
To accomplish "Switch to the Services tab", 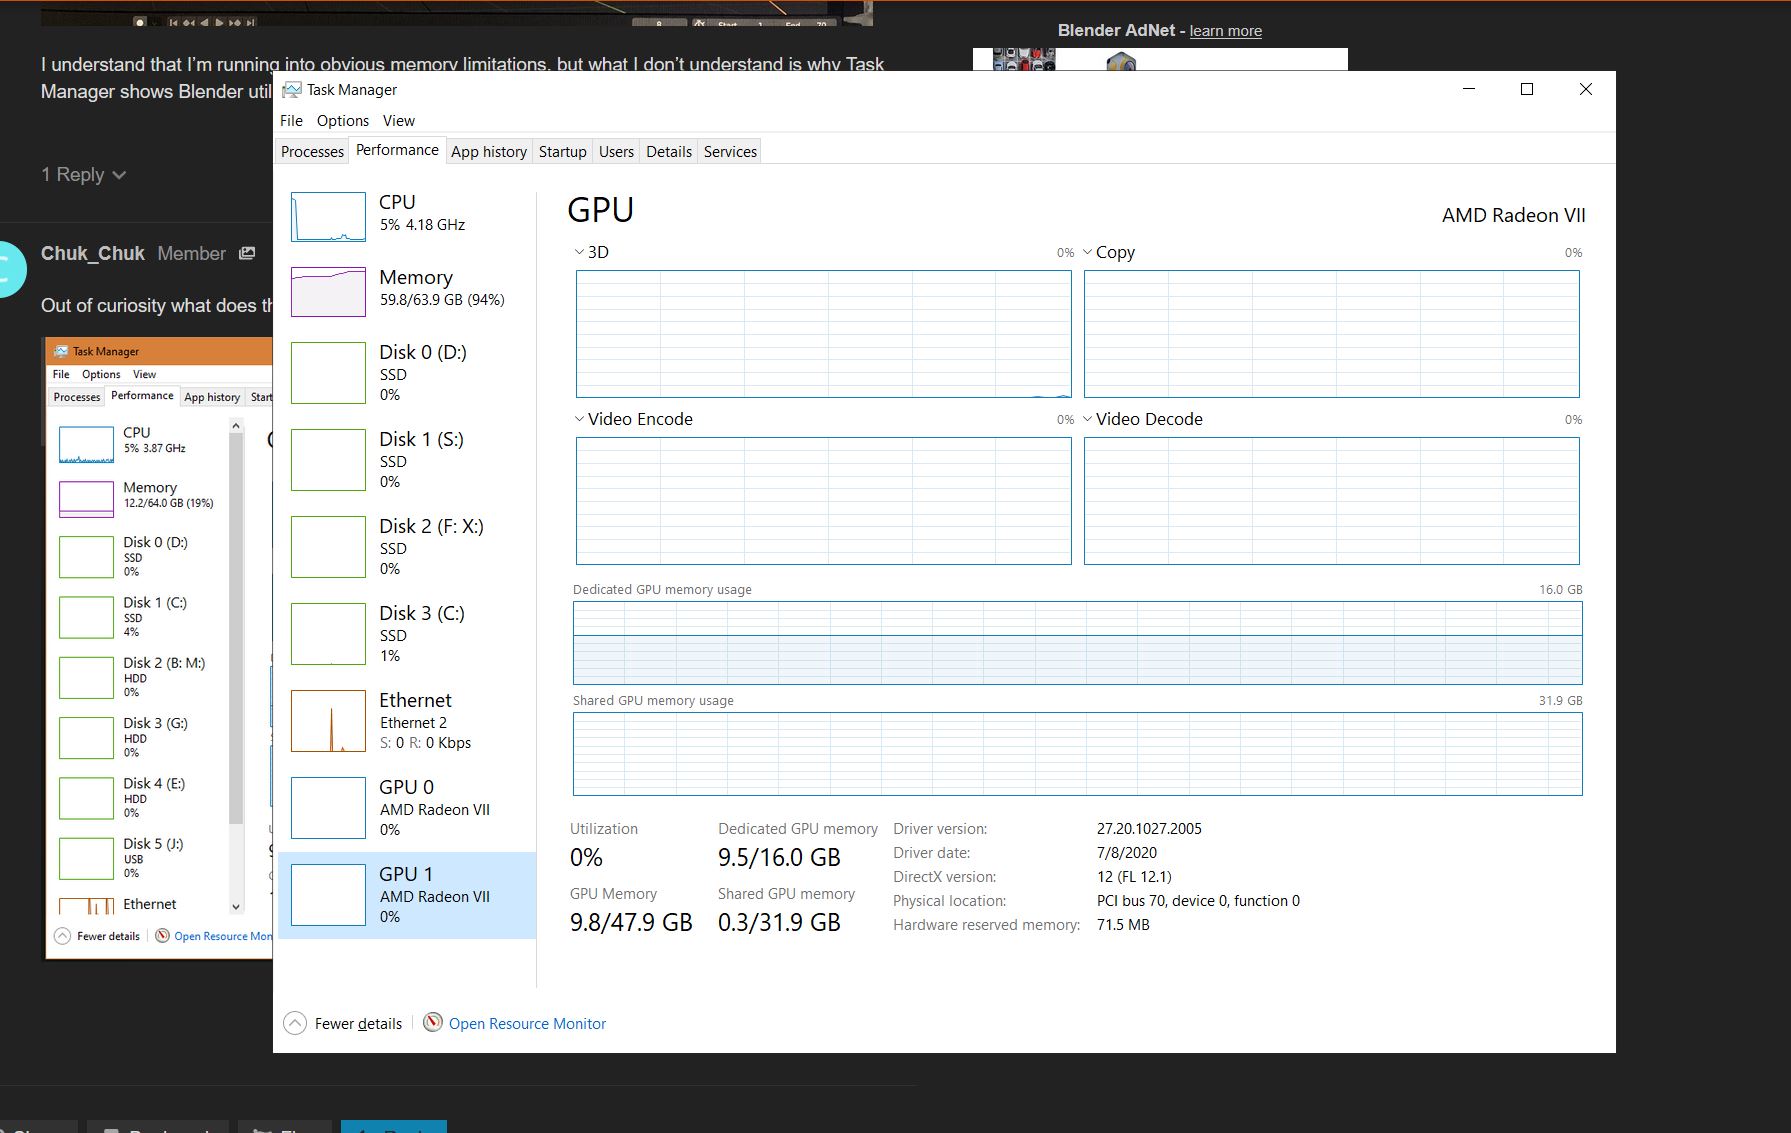I will coord(730,152).
